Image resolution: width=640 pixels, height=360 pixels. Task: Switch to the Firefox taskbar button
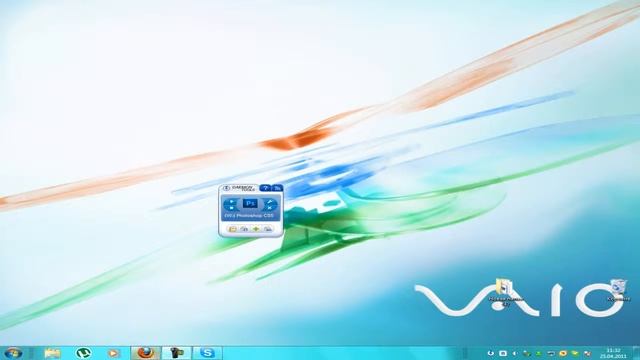[146, 353]
